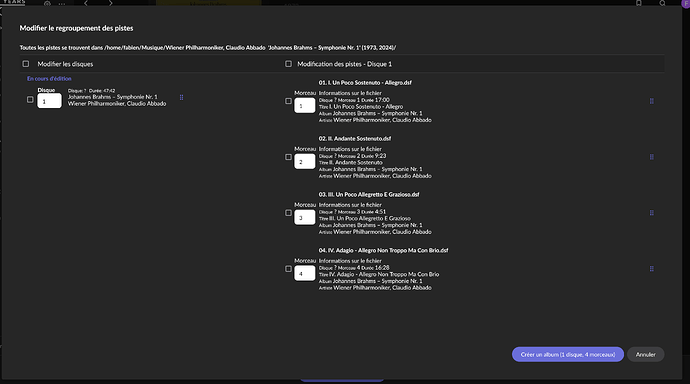Click the 'En cours d'édition' link
The height and width of the screenshot is (384, 690).
49,79
